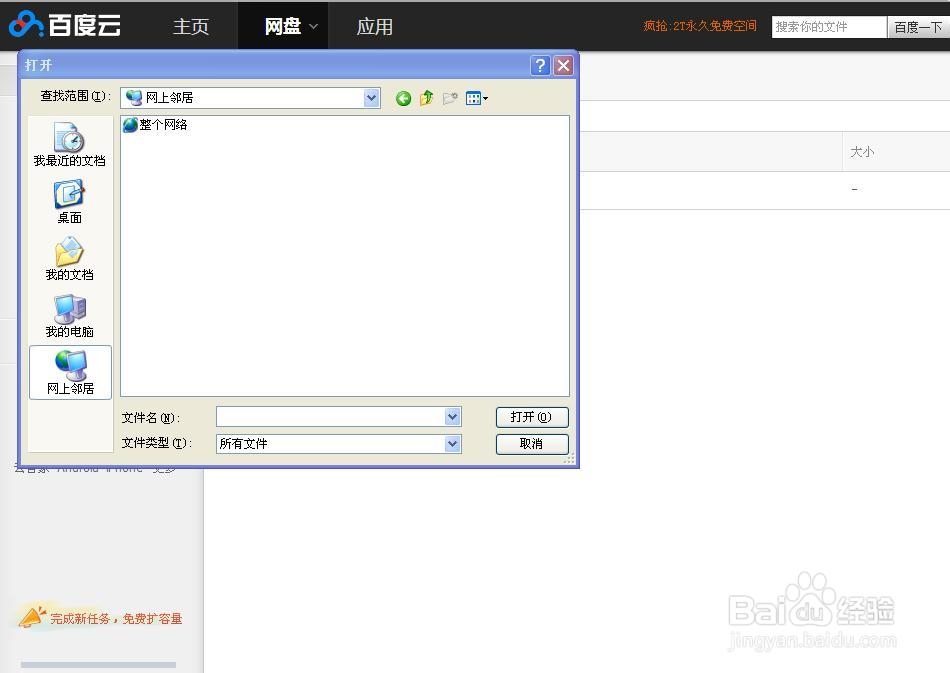Click the Back navigation icon in the dialog
The image size is (950, 673).
(403, 97)
